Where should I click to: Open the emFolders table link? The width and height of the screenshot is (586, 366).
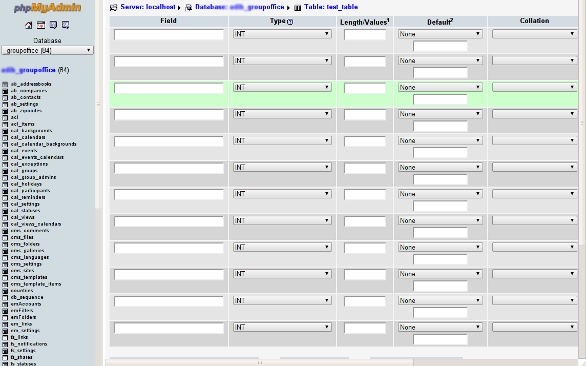[23, 317]
